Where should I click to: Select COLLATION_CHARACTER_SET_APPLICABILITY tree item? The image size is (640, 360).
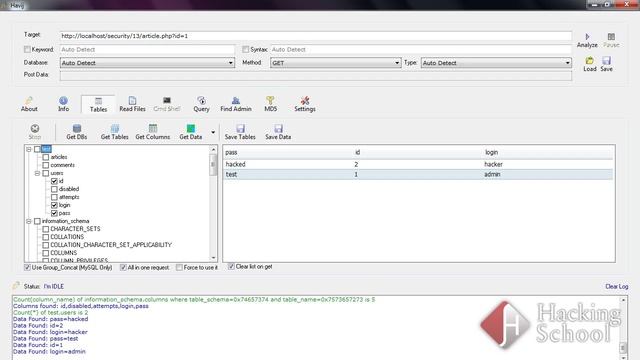pos(111,245)
